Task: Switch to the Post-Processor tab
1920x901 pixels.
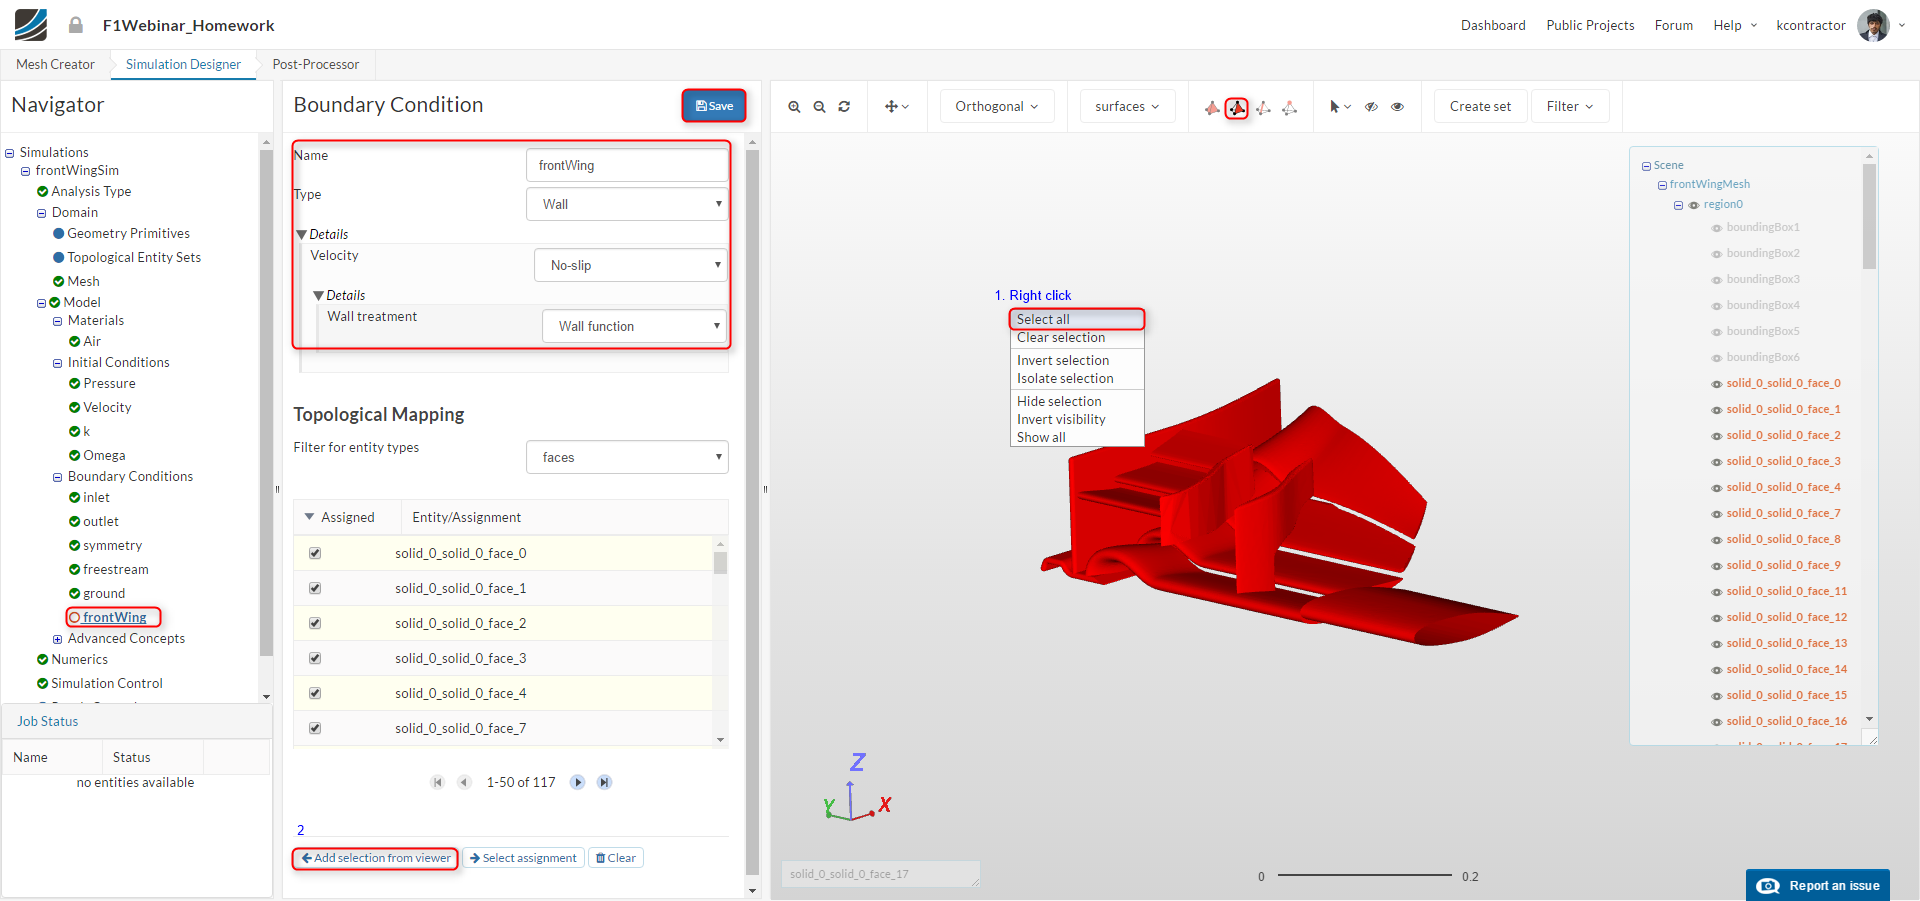Action: click(x=315, y=64)
